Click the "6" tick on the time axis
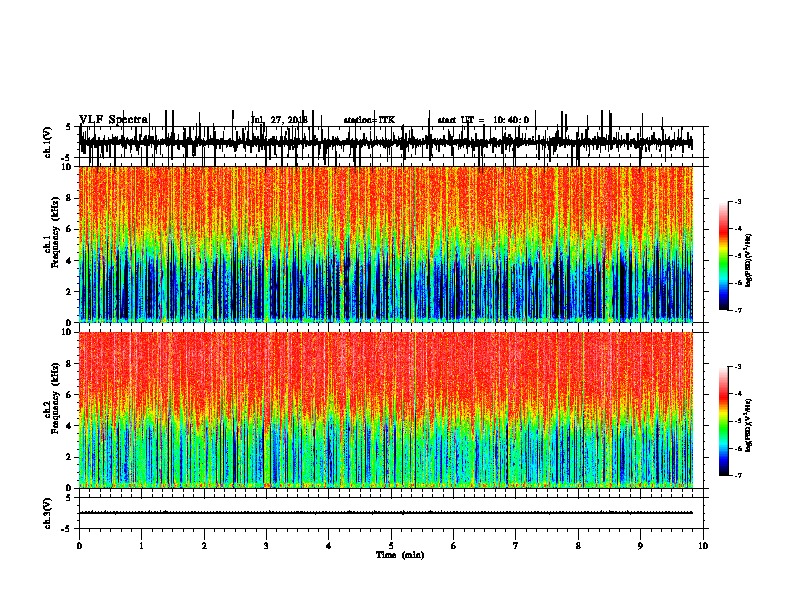Image resolution: width=792 pixels, height=612 pixels. click(454, 546)
